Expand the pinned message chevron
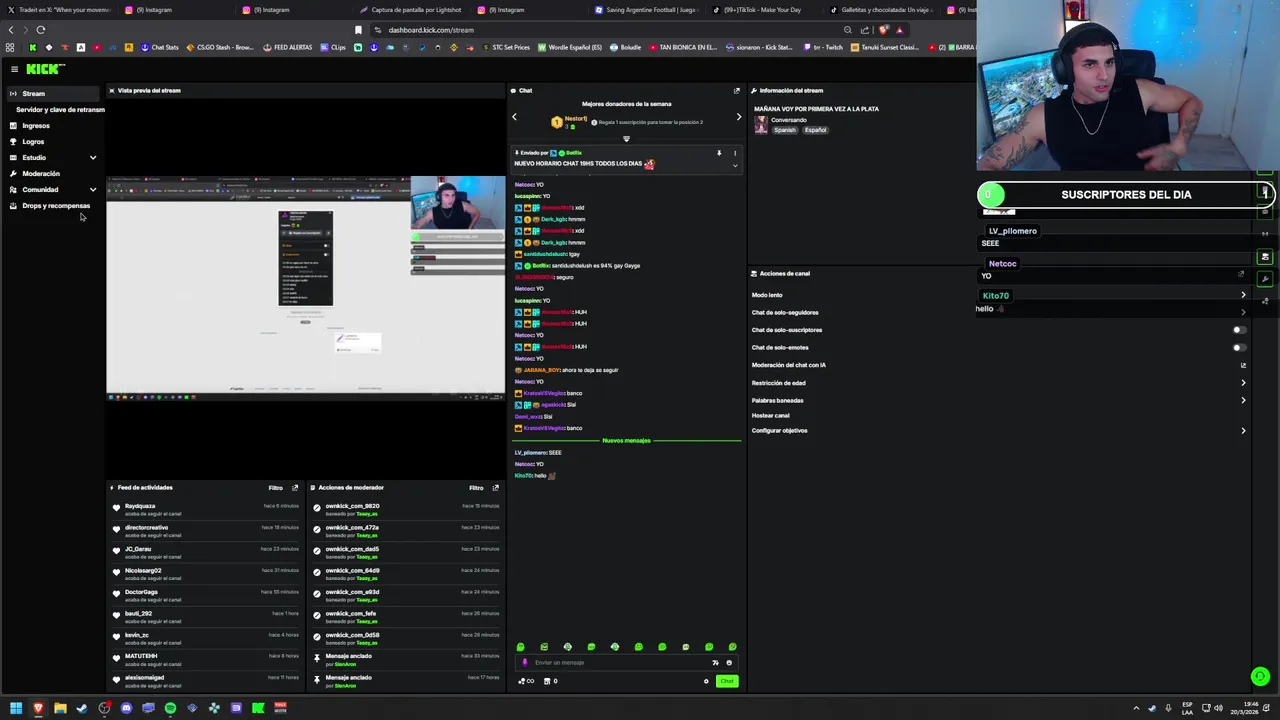 coord(735,165)
